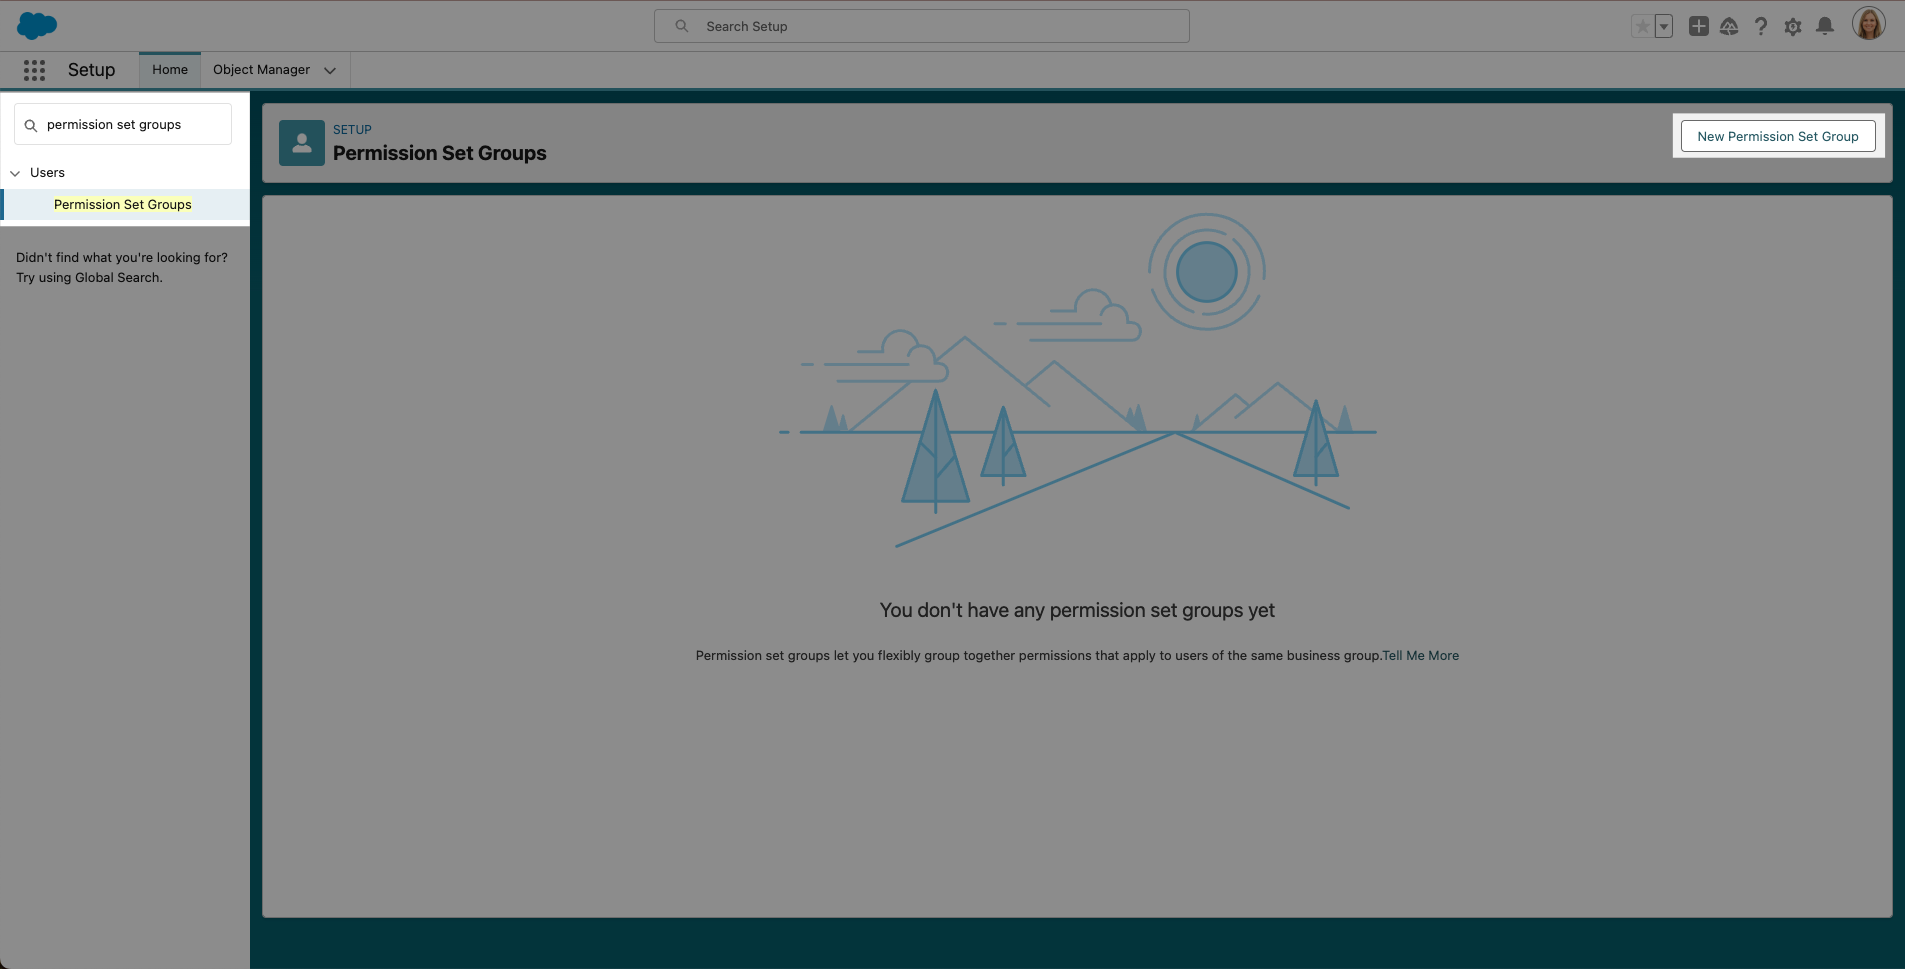This screenshot has width=1905, height=969.
Task: View notifications bell
Action: click(x=1825, y=27)
